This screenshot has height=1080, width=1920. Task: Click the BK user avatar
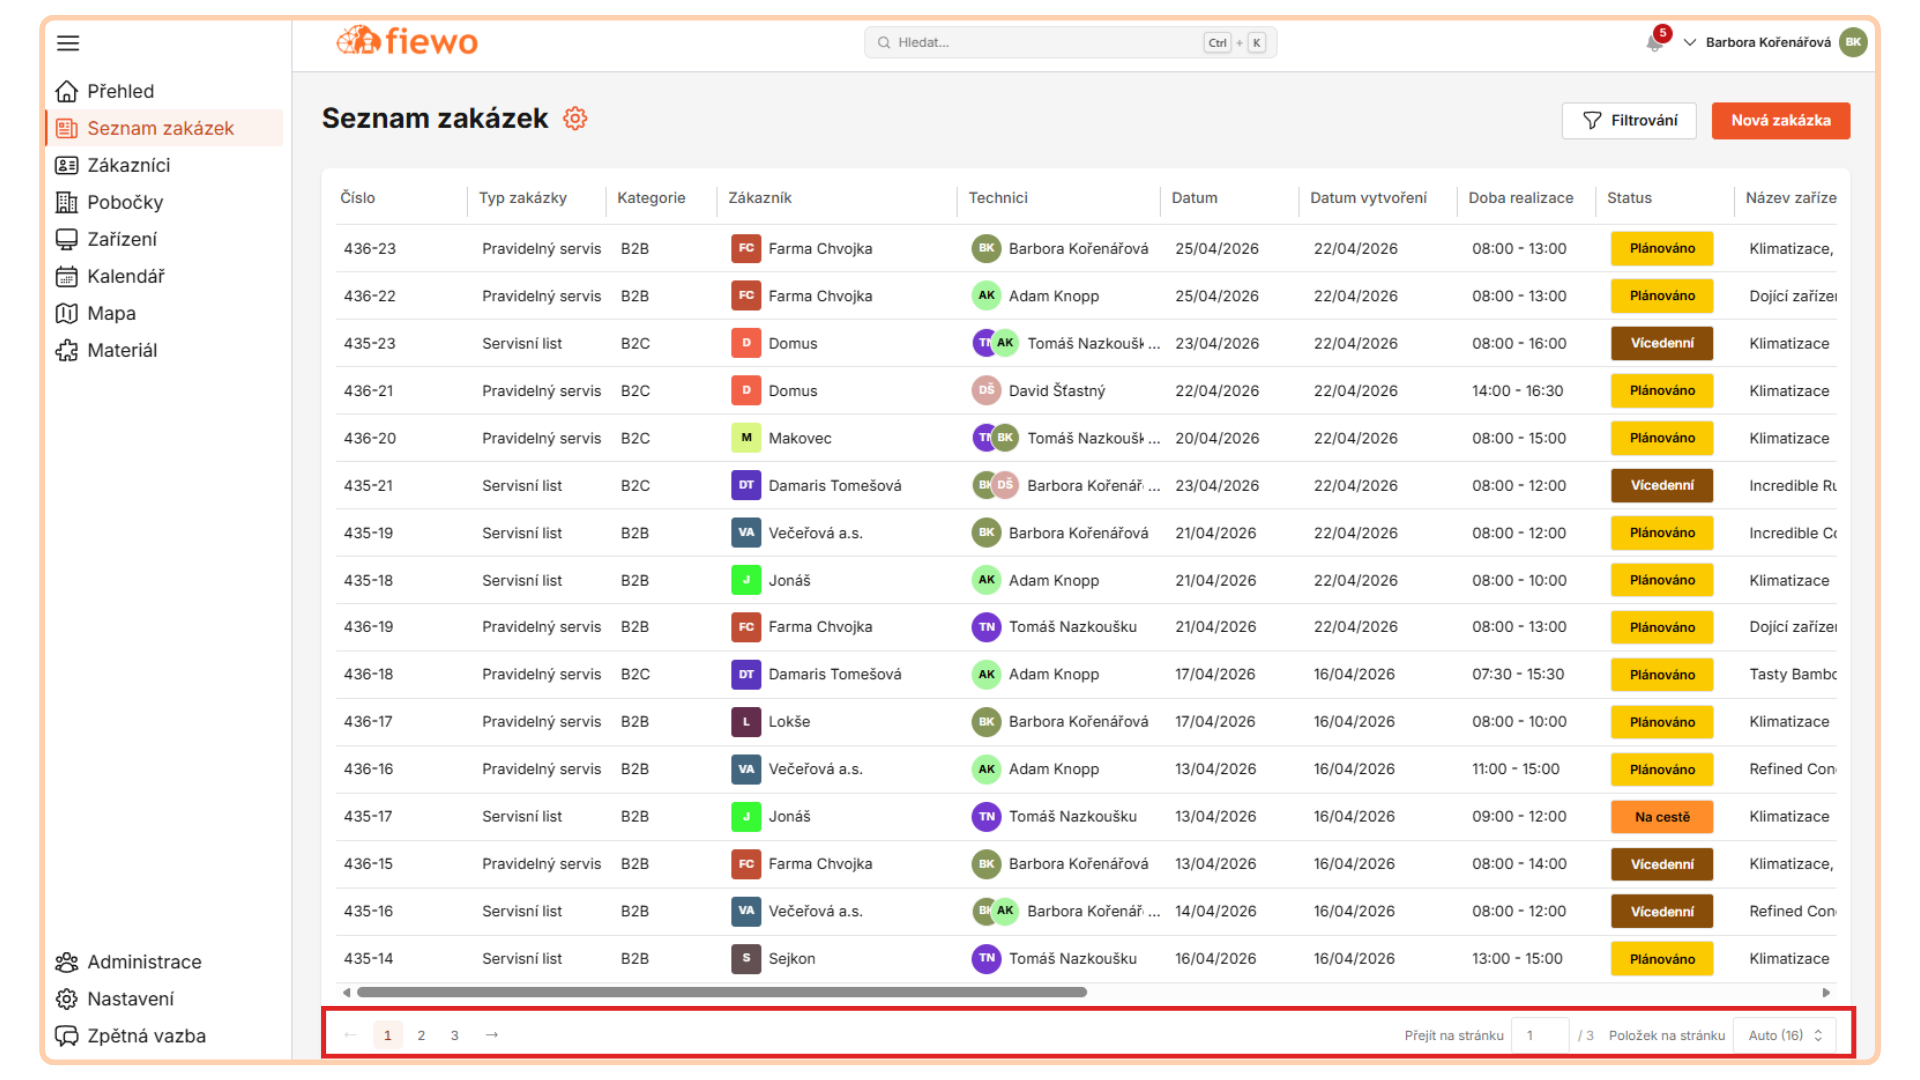click(1853, 42)
